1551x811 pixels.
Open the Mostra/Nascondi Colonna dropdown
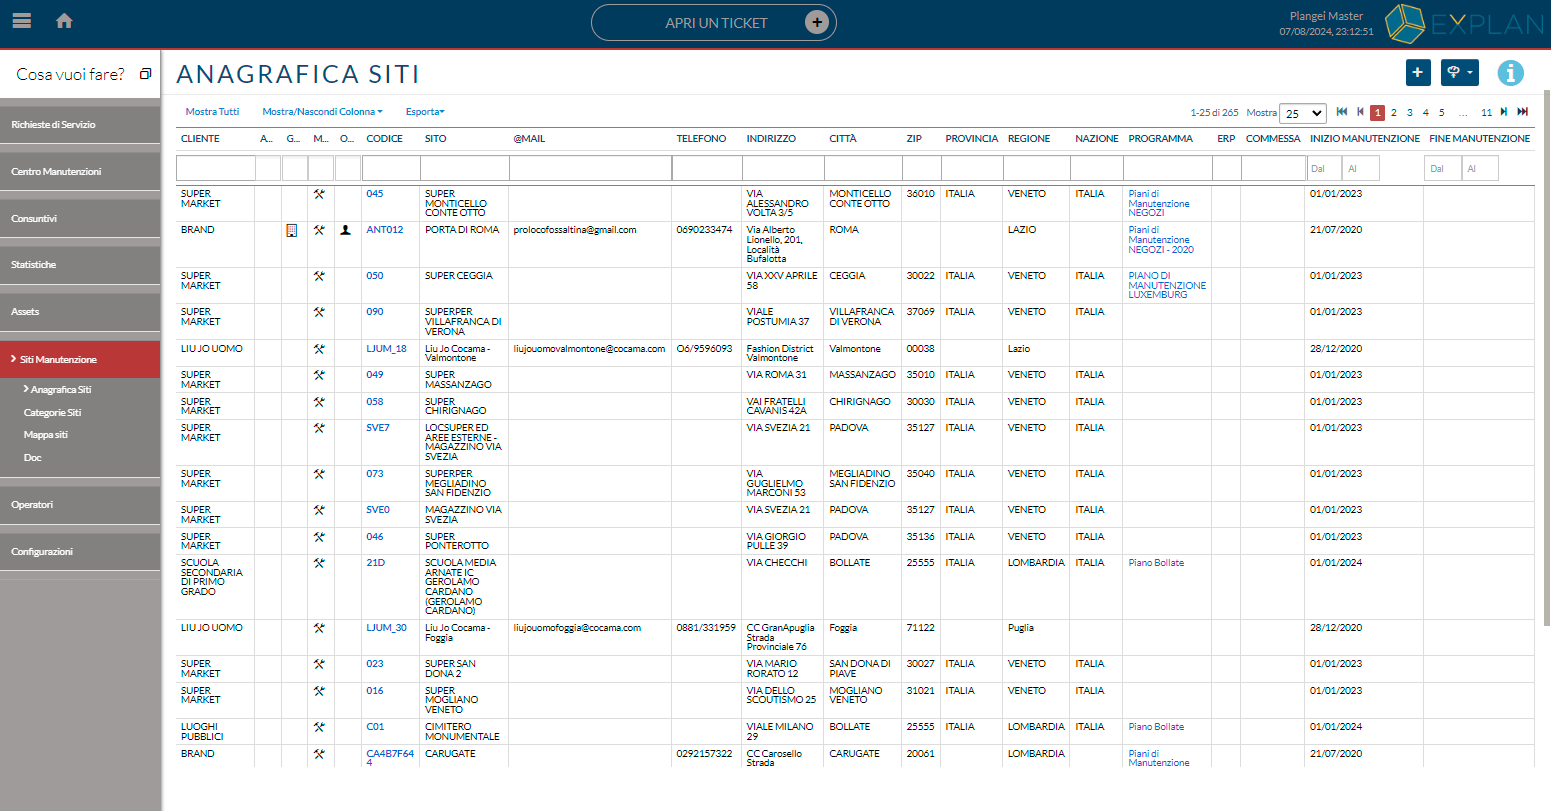coord(322,112)
